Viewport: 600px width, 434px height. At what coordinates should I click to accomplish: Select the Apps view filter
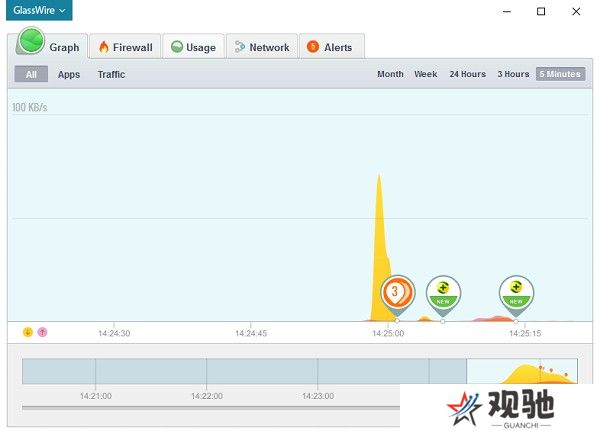point(69,74)
